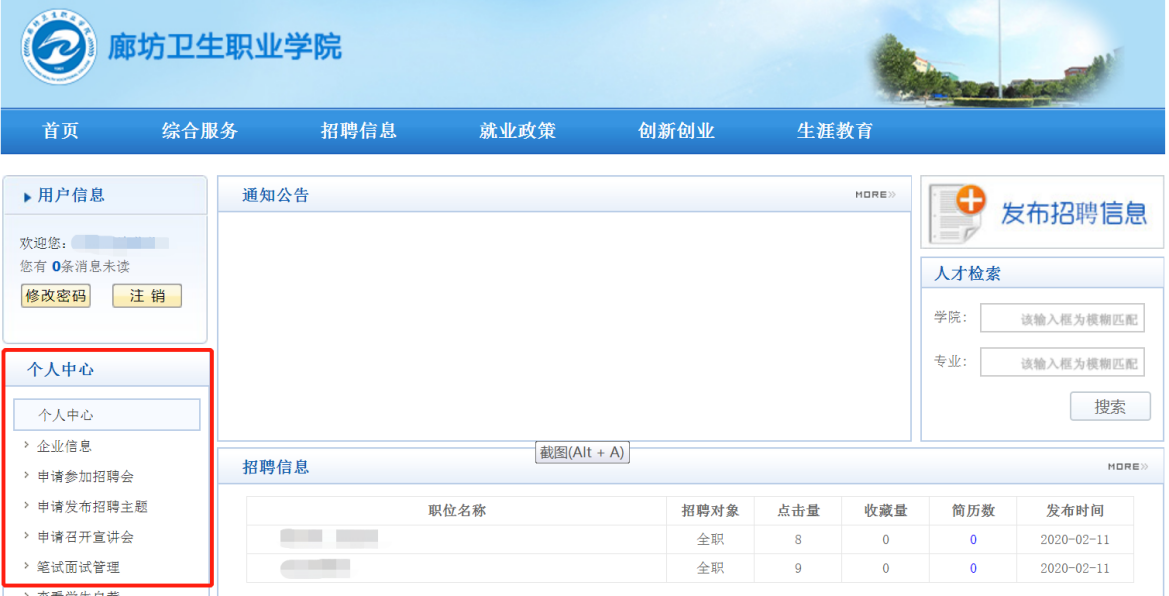Image resolution: width=1169 pixels, height=596 pixels.
Task: Expand 申请发布招聘主题 sidebar item
Action: (92, 507)
